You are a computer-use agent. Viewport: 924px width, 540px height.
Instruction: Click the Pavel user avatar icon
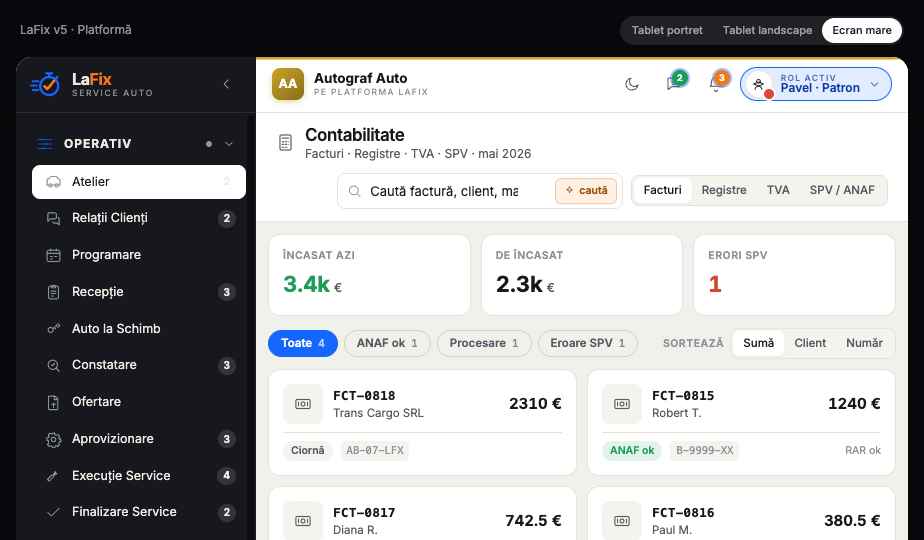759,84
